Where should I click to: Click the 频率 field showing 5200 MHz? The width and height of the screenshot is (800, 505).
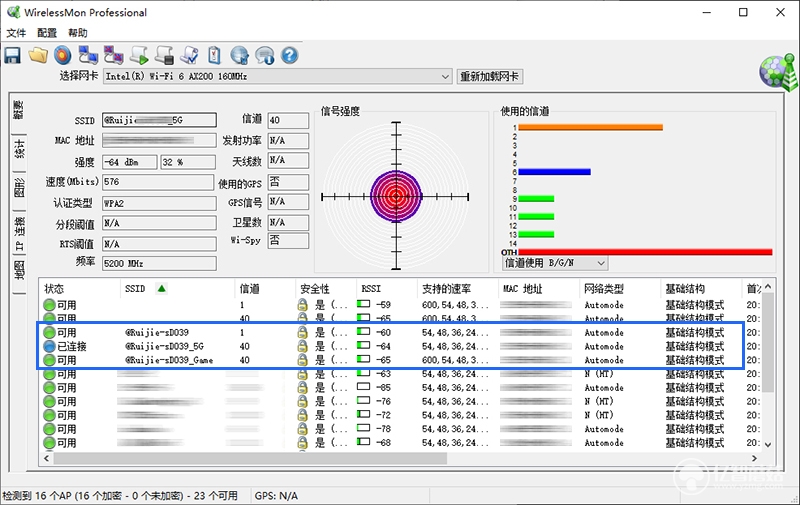point(159,264)
